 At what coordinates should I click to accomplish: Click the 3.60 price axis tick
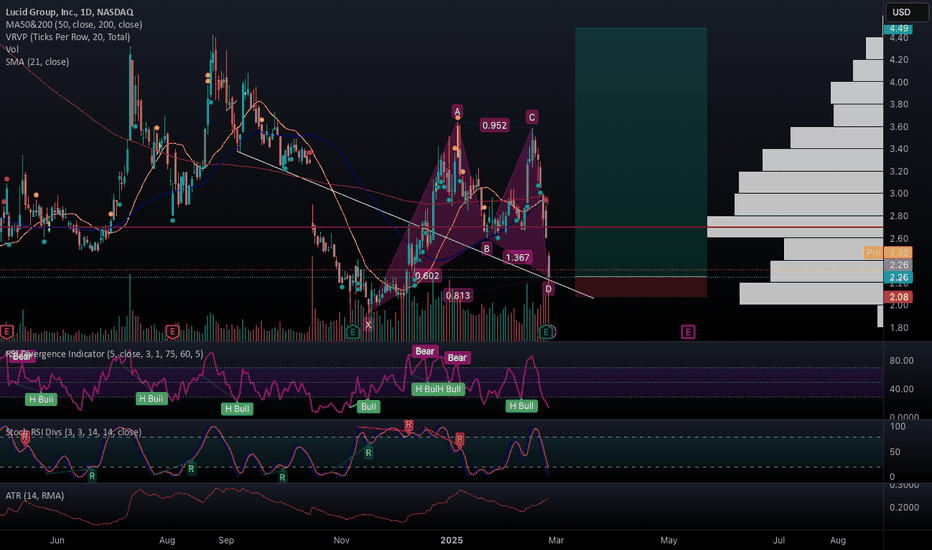899,127
